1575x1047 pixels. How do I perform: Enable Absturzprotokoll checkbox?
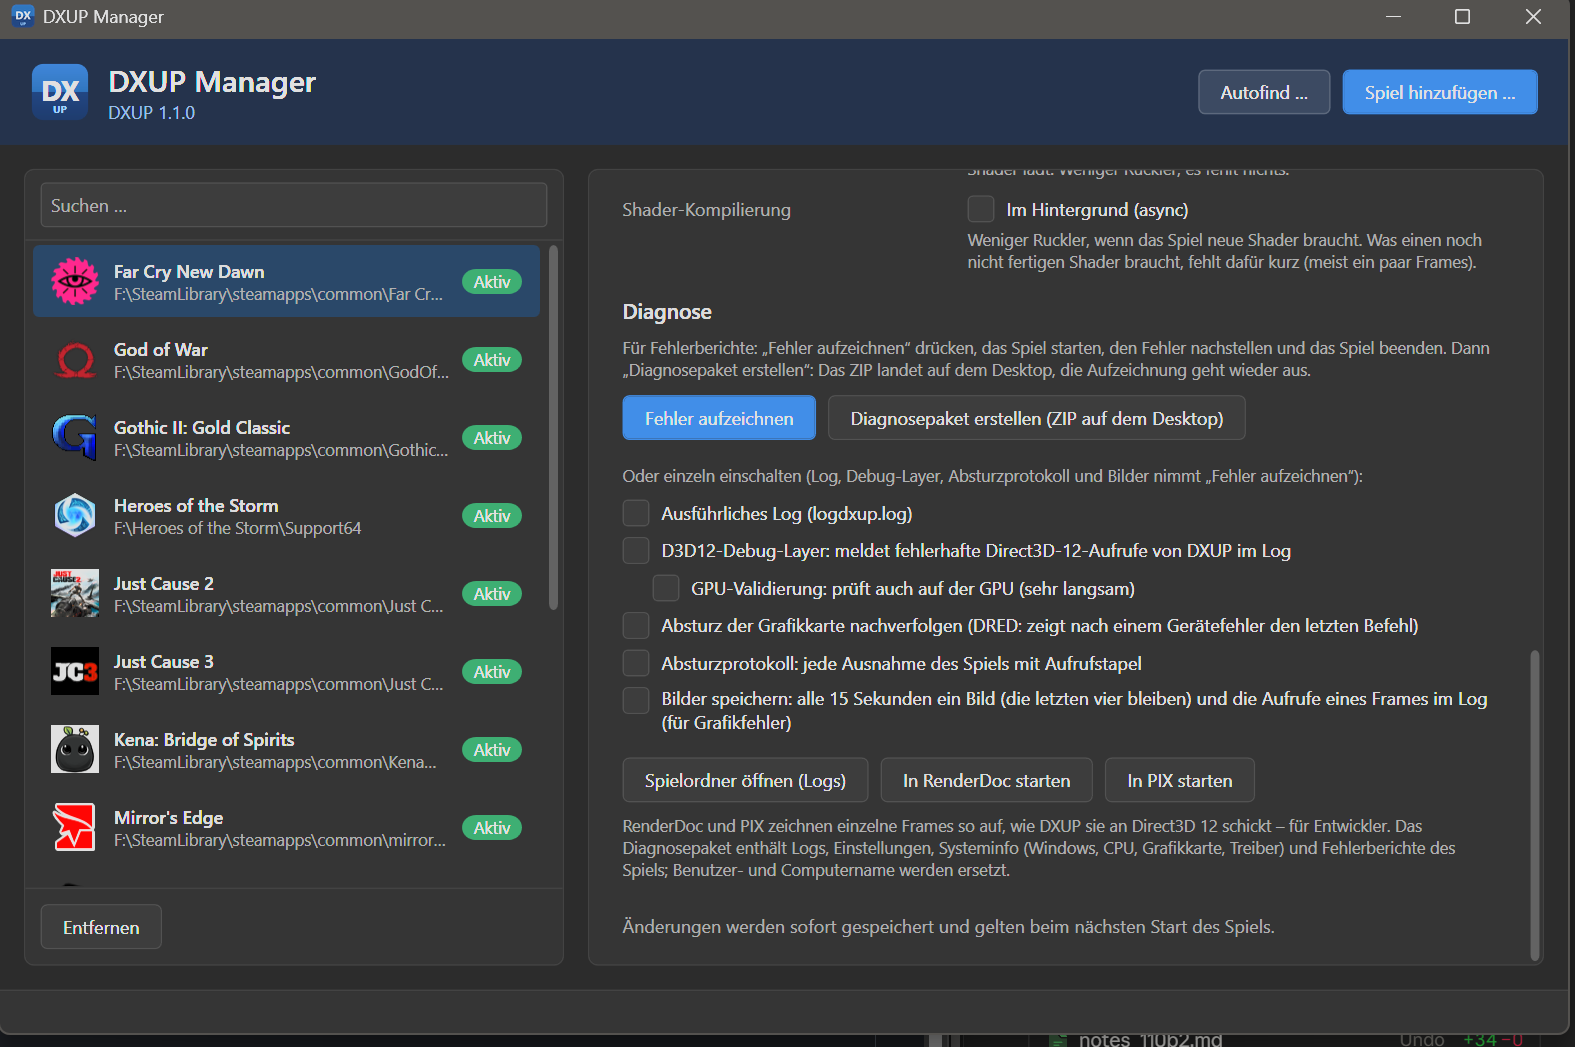click(x=636, y=663)
